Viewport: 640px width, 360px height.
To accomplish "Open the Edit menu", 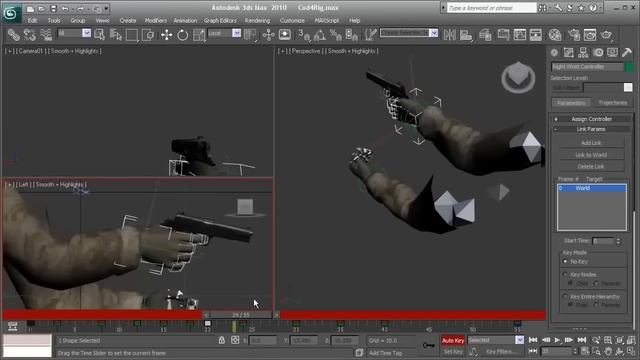I will coord(33,20).
